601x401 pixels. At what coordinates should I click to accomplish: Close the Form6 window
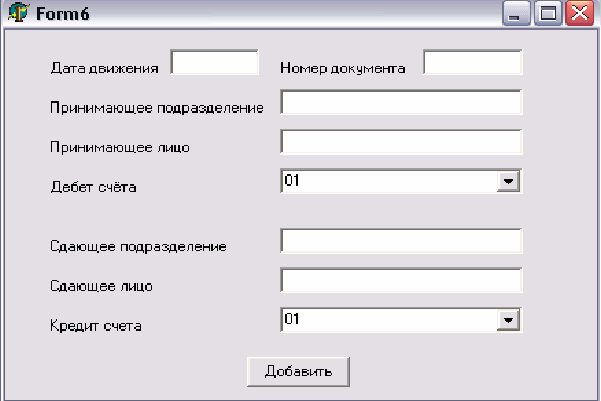pyautogui.click(x=578, y=14)
